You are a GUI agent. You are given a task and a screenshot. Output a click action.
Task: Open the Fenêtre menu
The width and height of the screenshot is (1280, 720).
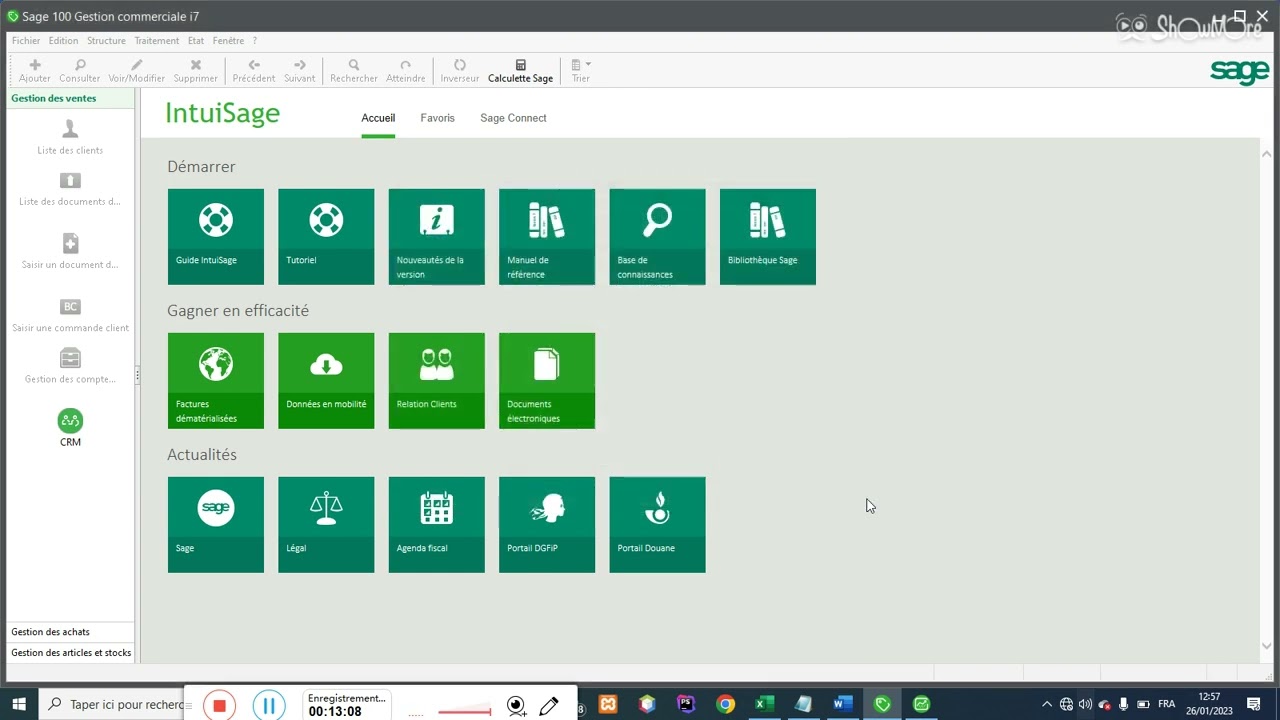tap(229, 41)
